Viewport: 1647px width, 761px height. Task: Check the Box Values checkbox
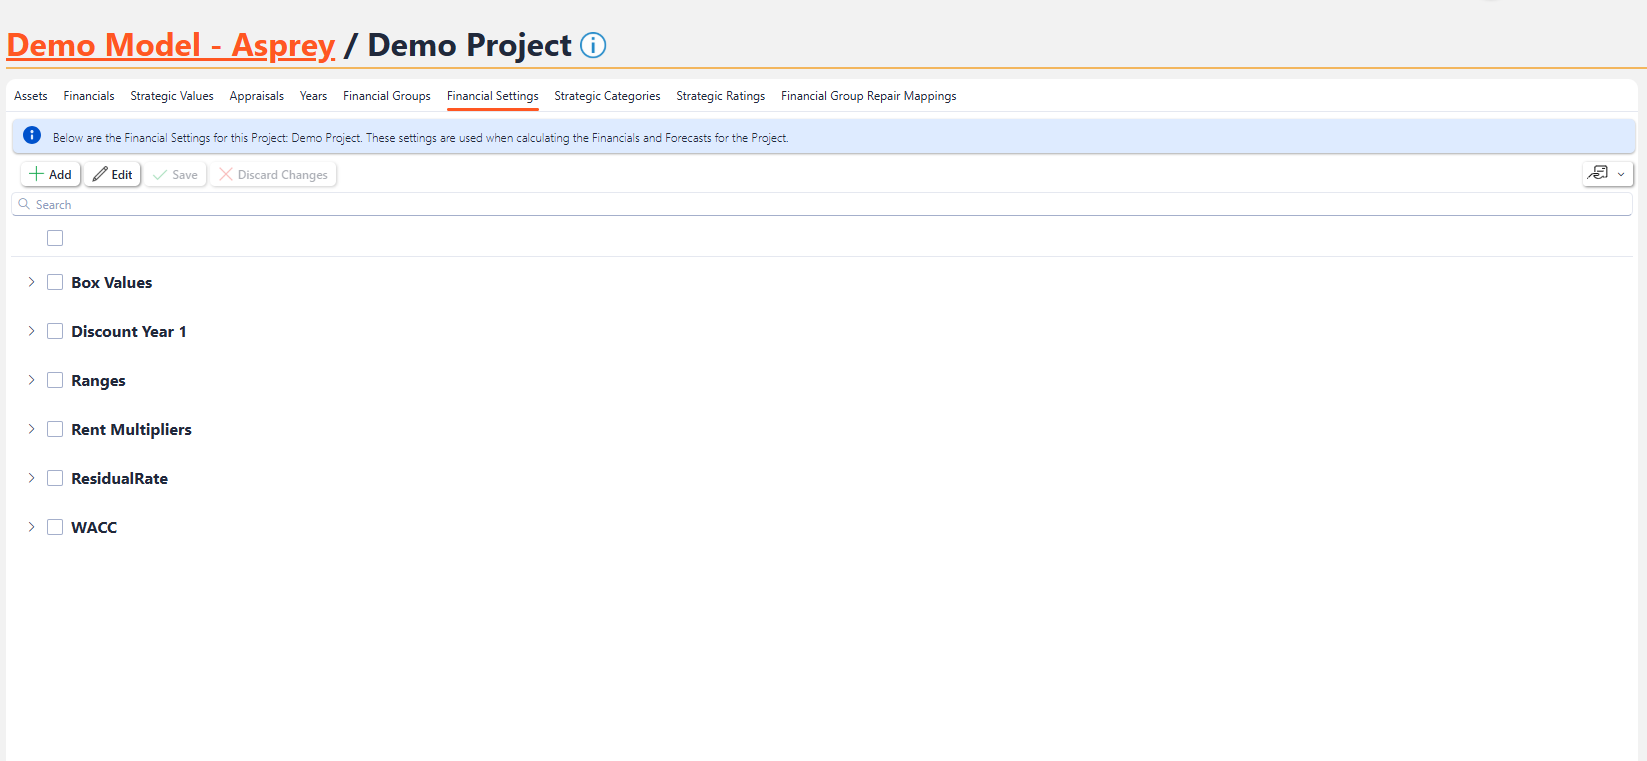tap(55, 283)
